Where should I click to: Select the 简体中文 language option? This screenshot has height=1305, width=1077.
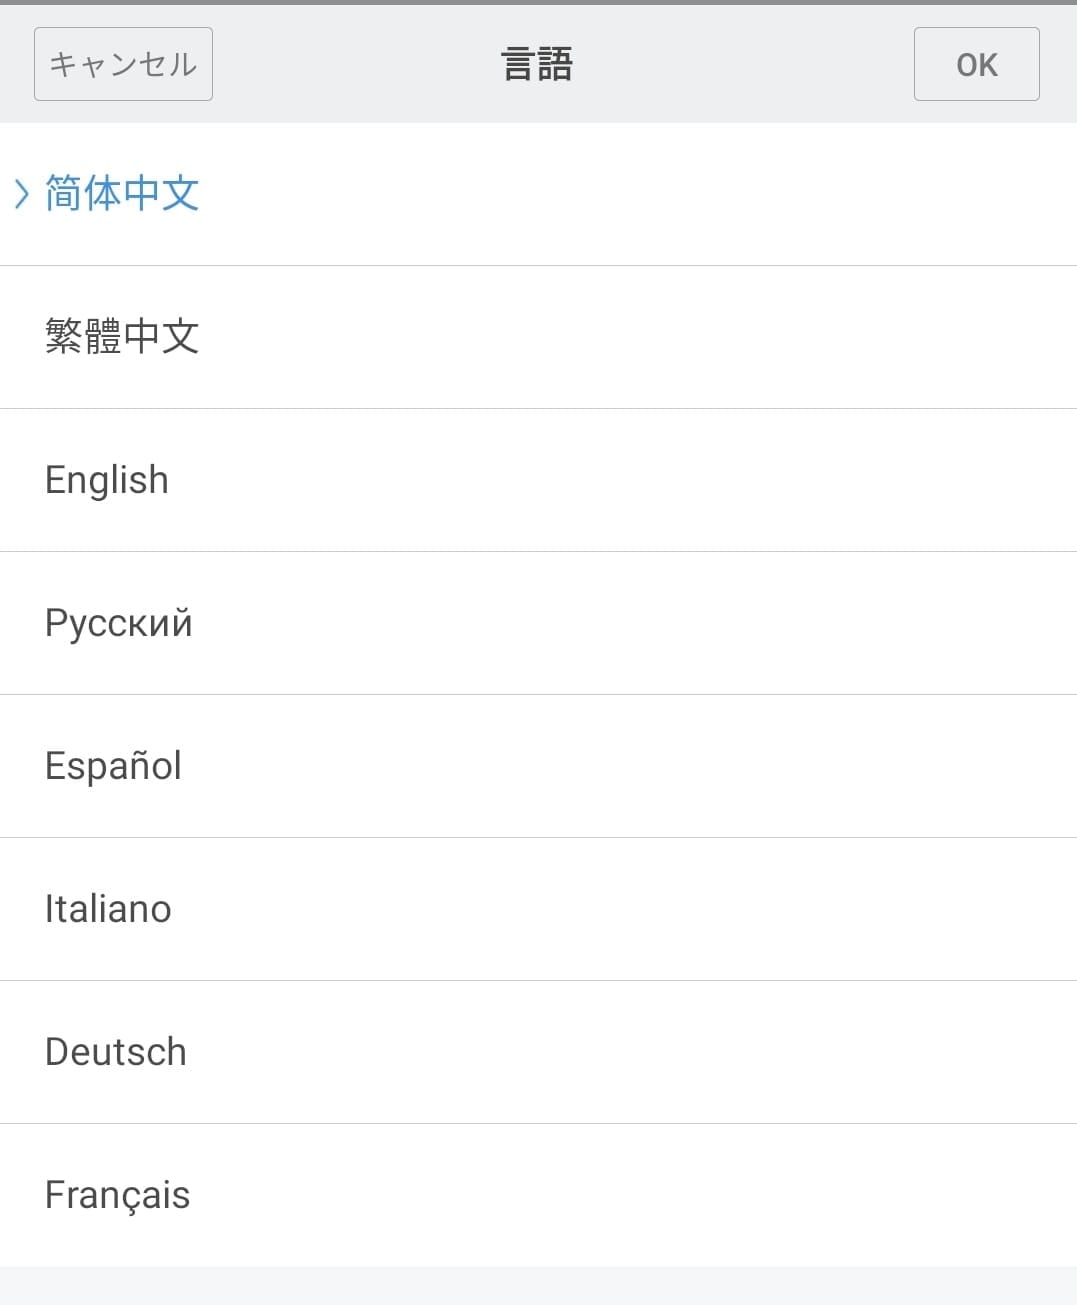(122, 194)
